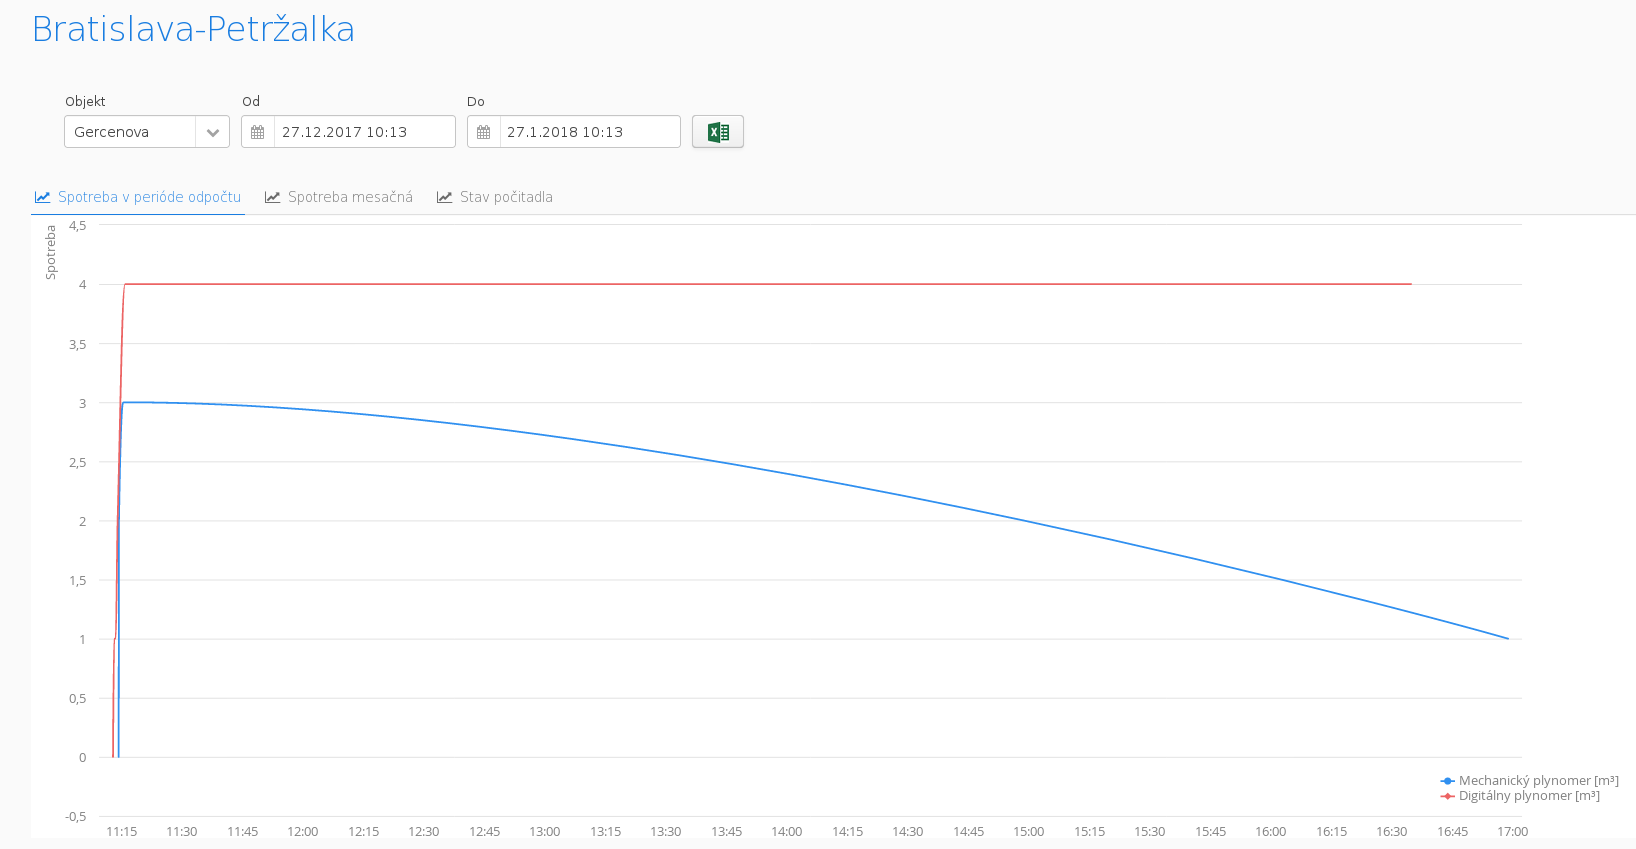Toggle Digitálny plynomer series via legend label
The image size is (1636, 849).
(1529, 796)
